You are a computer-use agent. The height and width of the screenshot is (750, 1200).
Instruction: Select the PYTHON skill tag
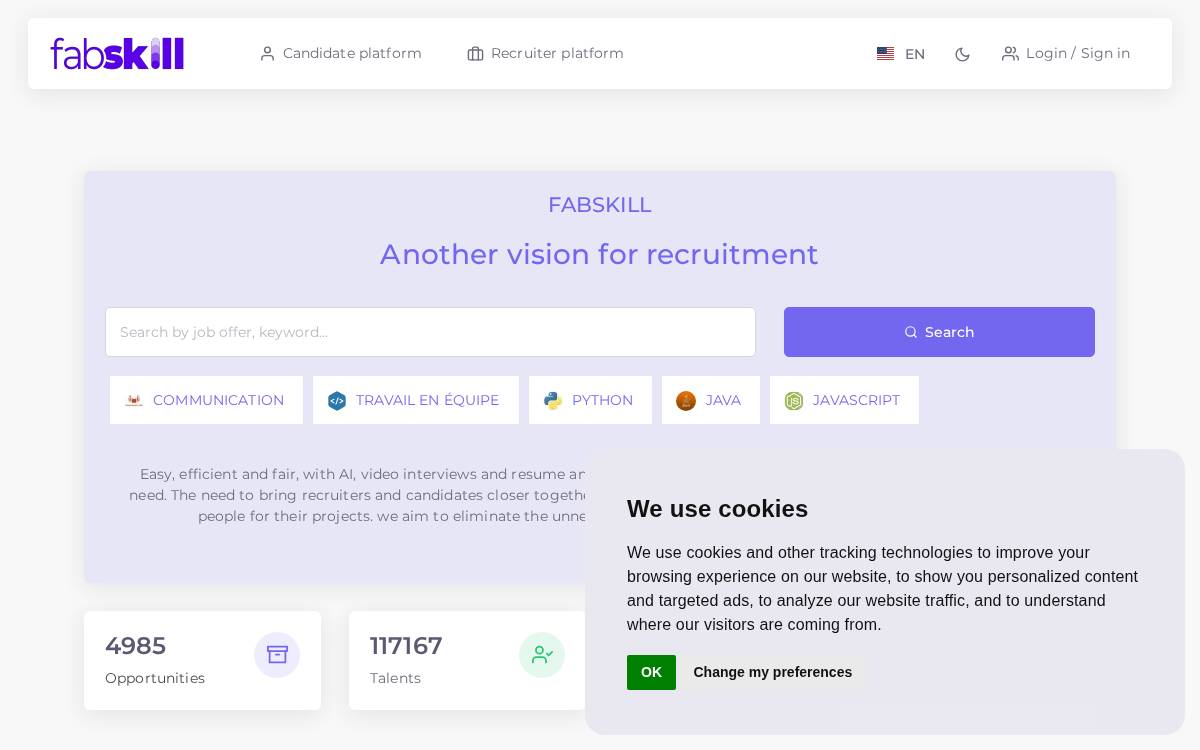click(x=590, y=400)
